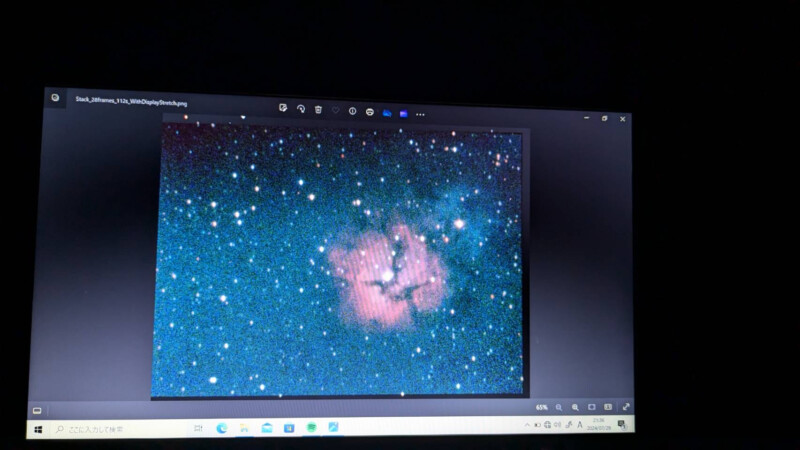
Task: Minimize the Photos window
Action: 587,118
